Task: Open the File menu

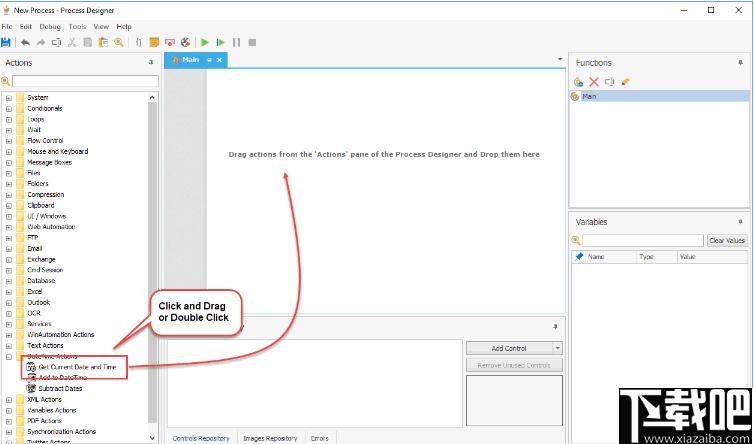Action: pos(7,26)
